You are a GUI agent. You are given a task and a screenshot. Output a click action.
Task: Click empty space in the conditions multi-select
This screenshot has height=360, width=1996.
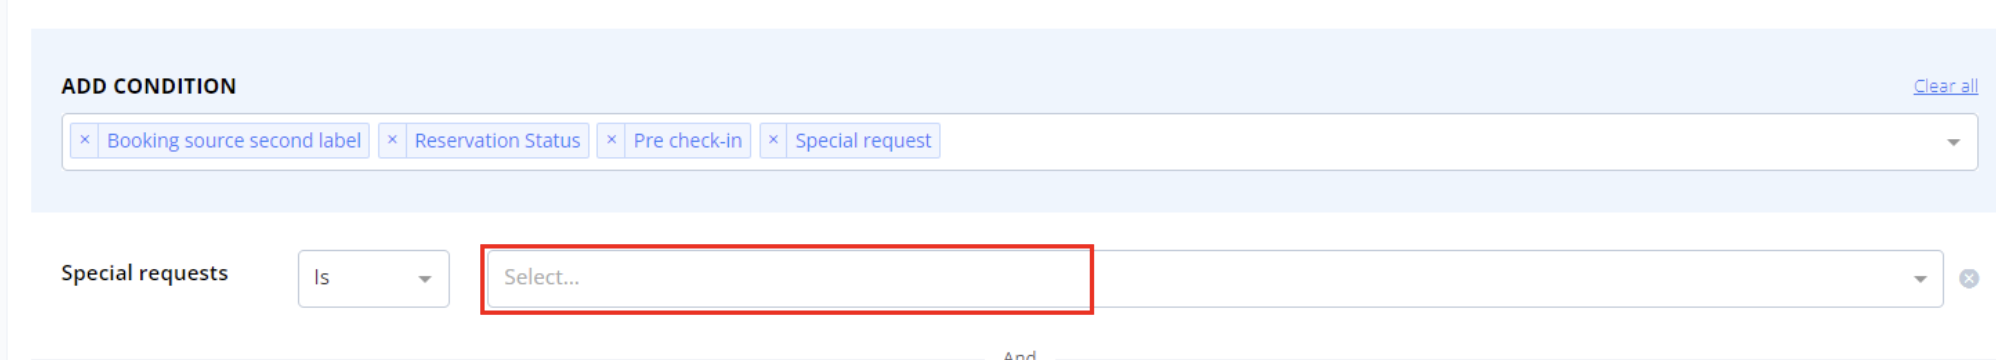tap(1430, 142)
